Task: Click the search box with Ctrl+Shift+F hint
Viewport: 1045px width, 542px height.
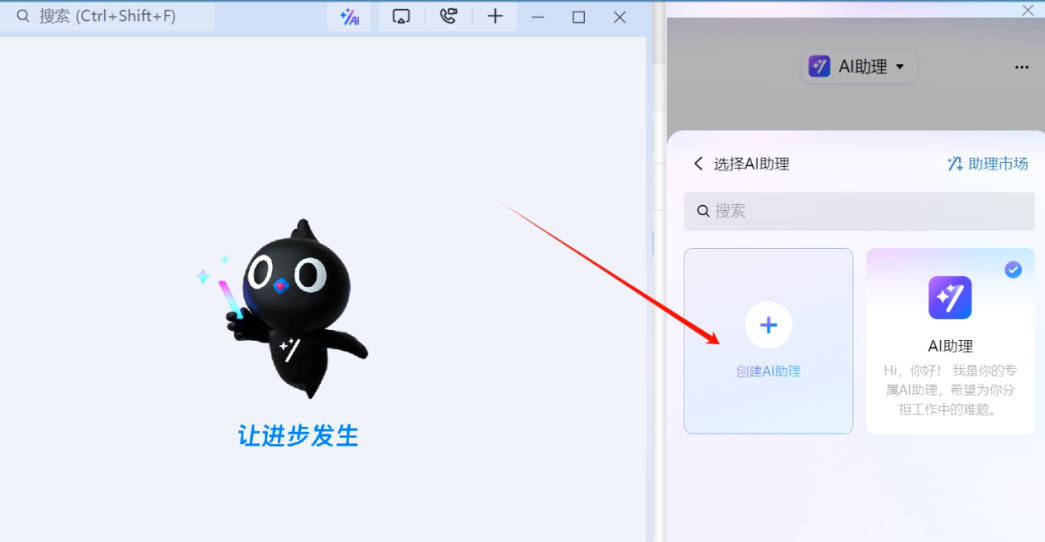Action: point(107,16)
